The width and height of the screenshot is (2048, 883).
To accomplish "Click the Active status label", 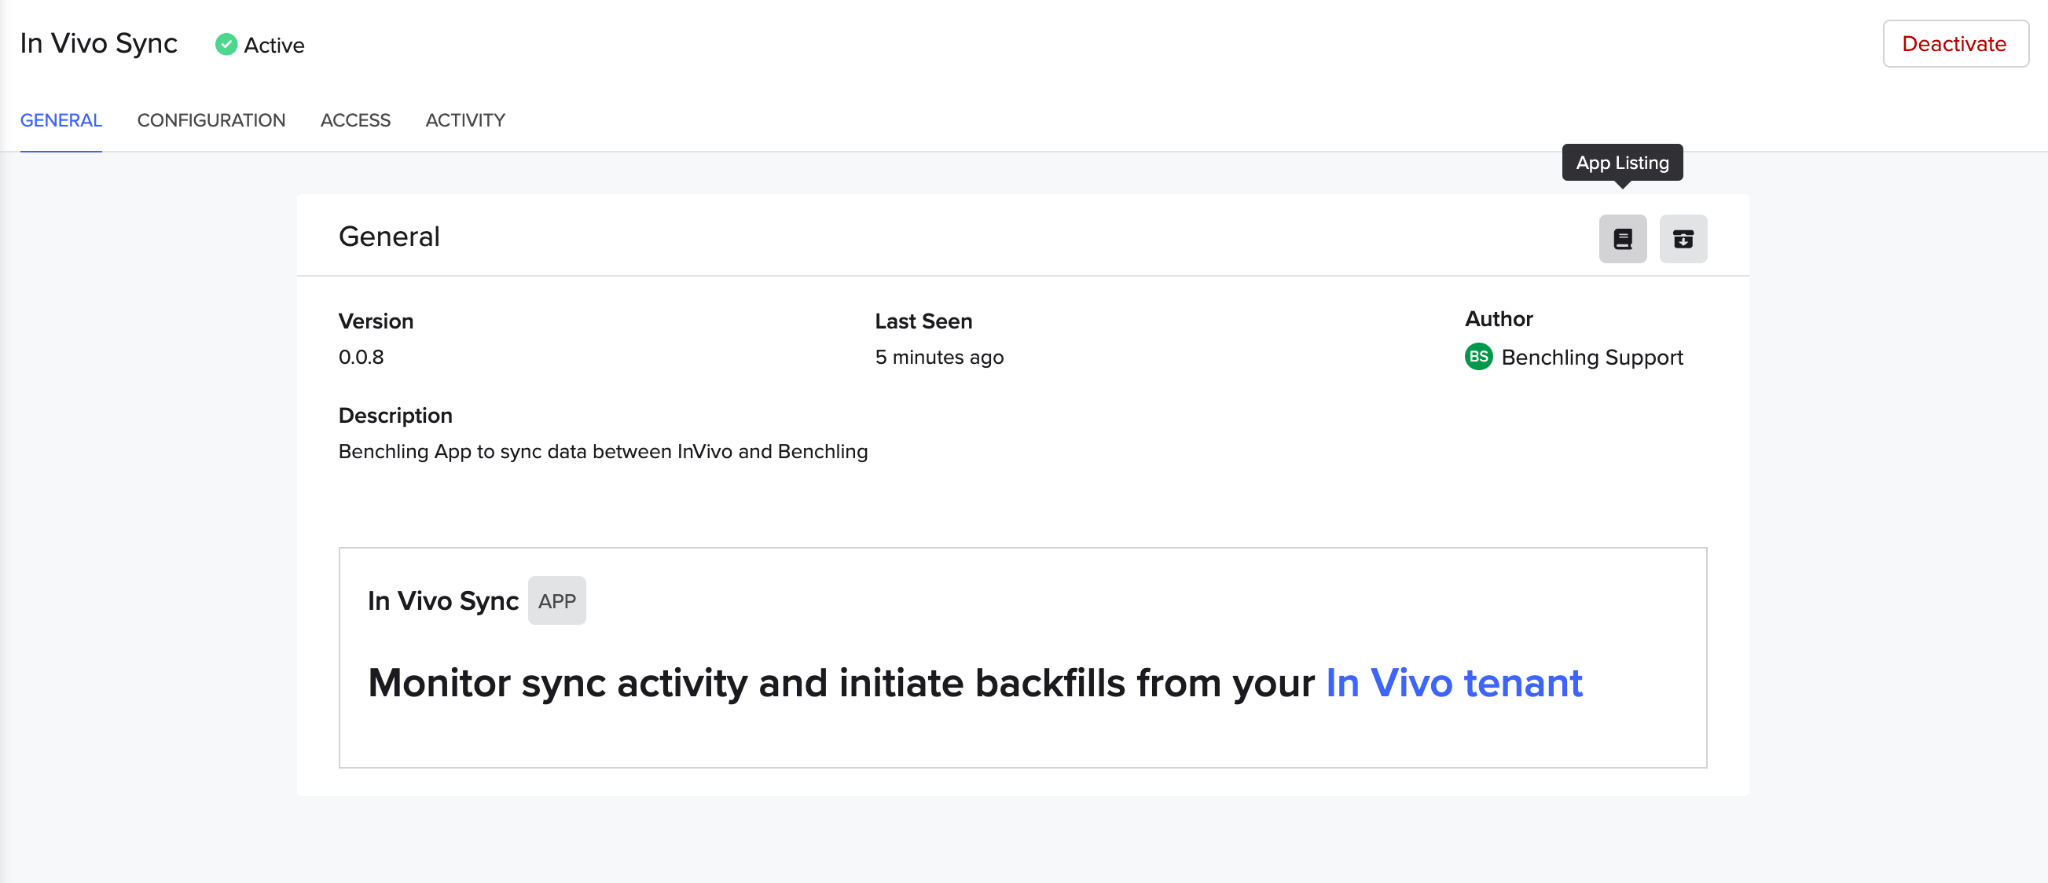I will tap(274, 45).
